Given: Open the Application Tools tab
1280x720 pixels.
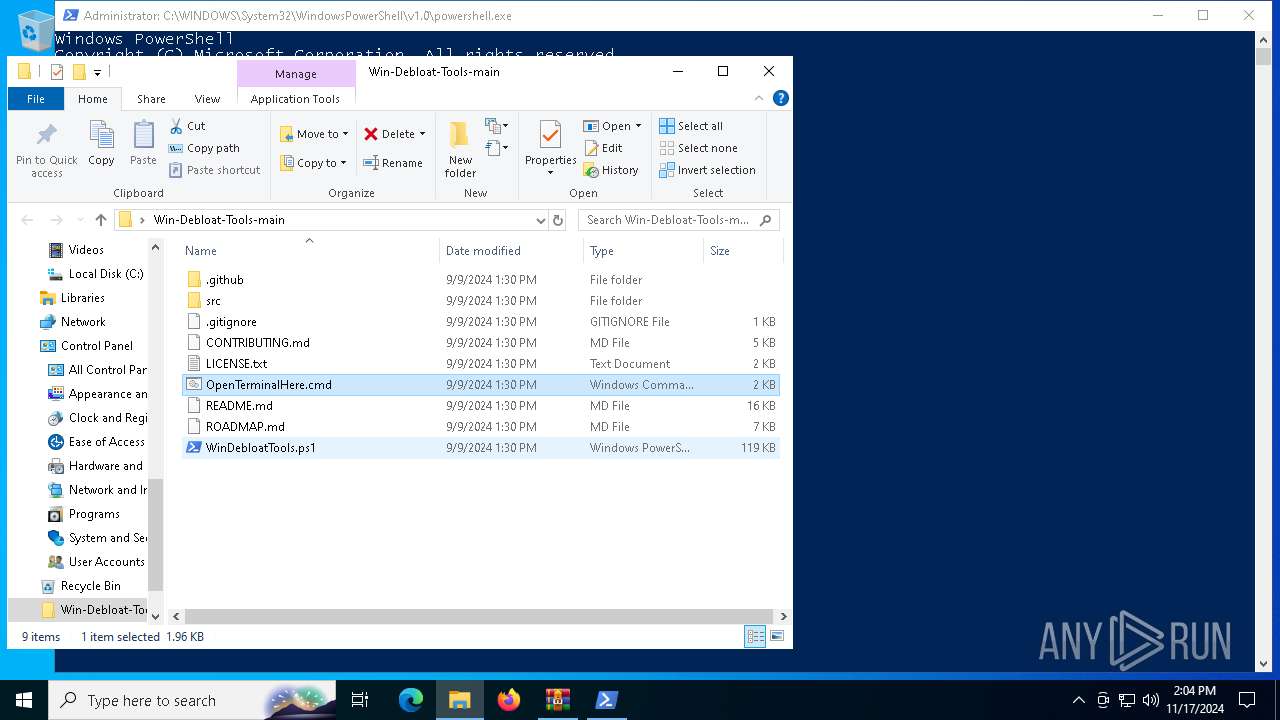Looking at the screenshot, I should click(295, 99).
